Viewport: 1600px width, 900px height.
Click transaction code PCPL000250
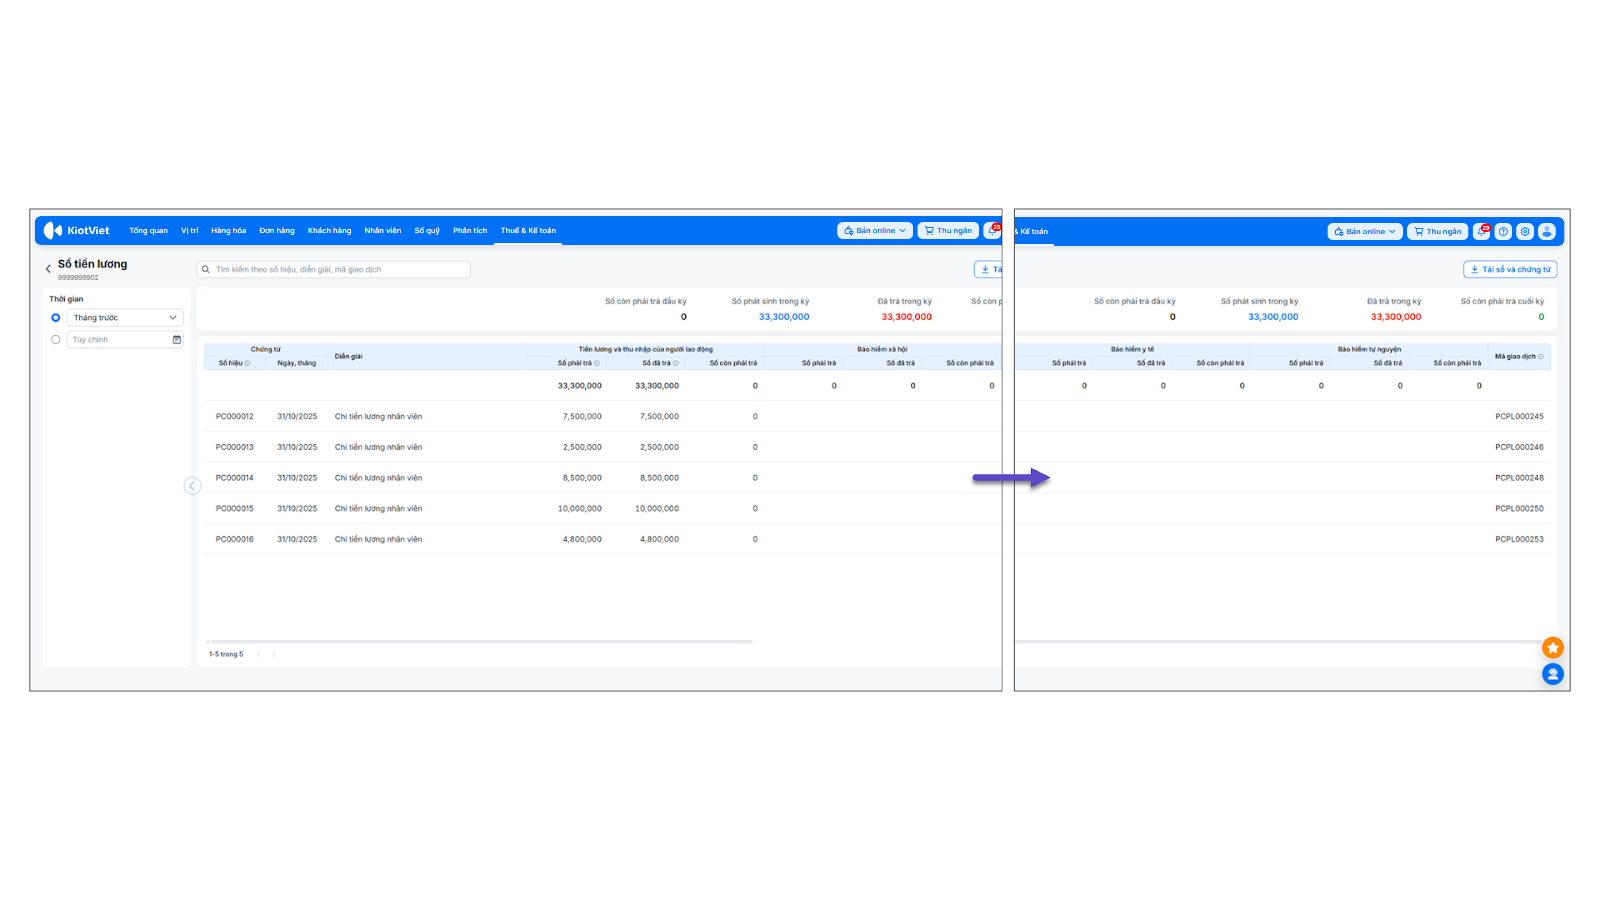pyautogui.click(x=1519, y=509)
